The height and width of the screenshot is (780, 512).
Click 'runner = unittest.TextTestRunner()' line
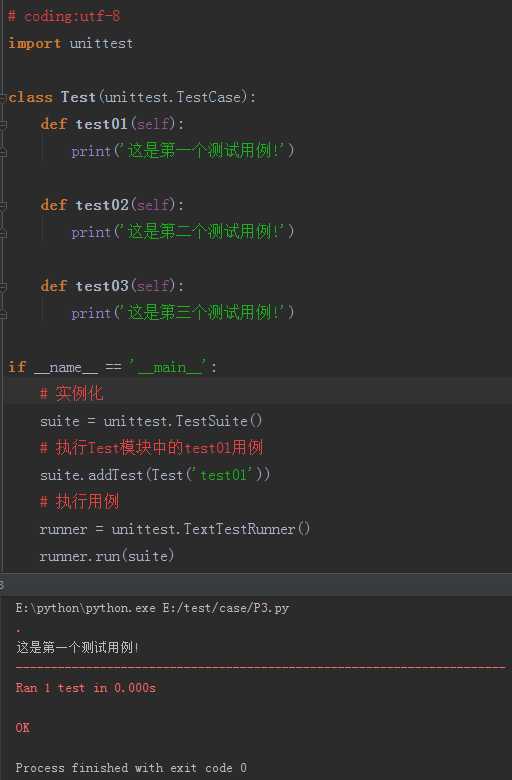point(175,529)
